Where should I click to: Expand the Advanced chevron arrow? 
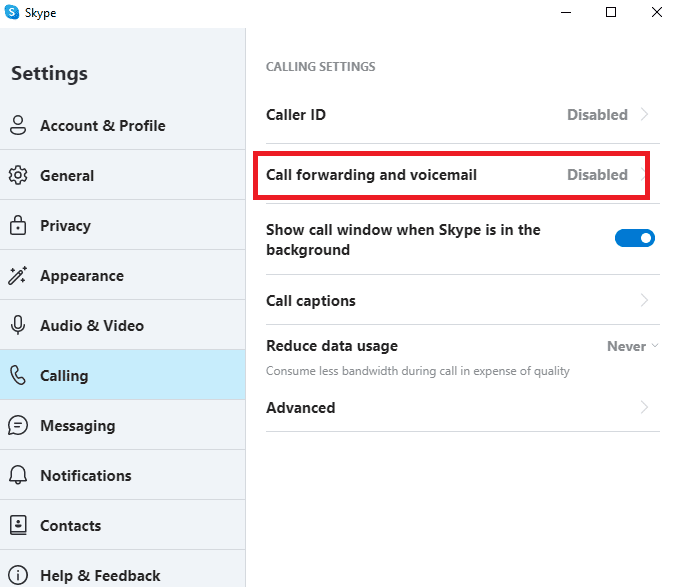click(x=644, y=407)
